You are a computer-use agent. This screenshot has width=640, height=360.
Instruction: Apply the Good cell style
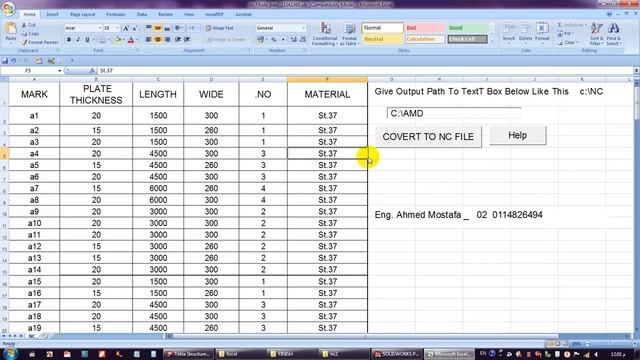467,28
